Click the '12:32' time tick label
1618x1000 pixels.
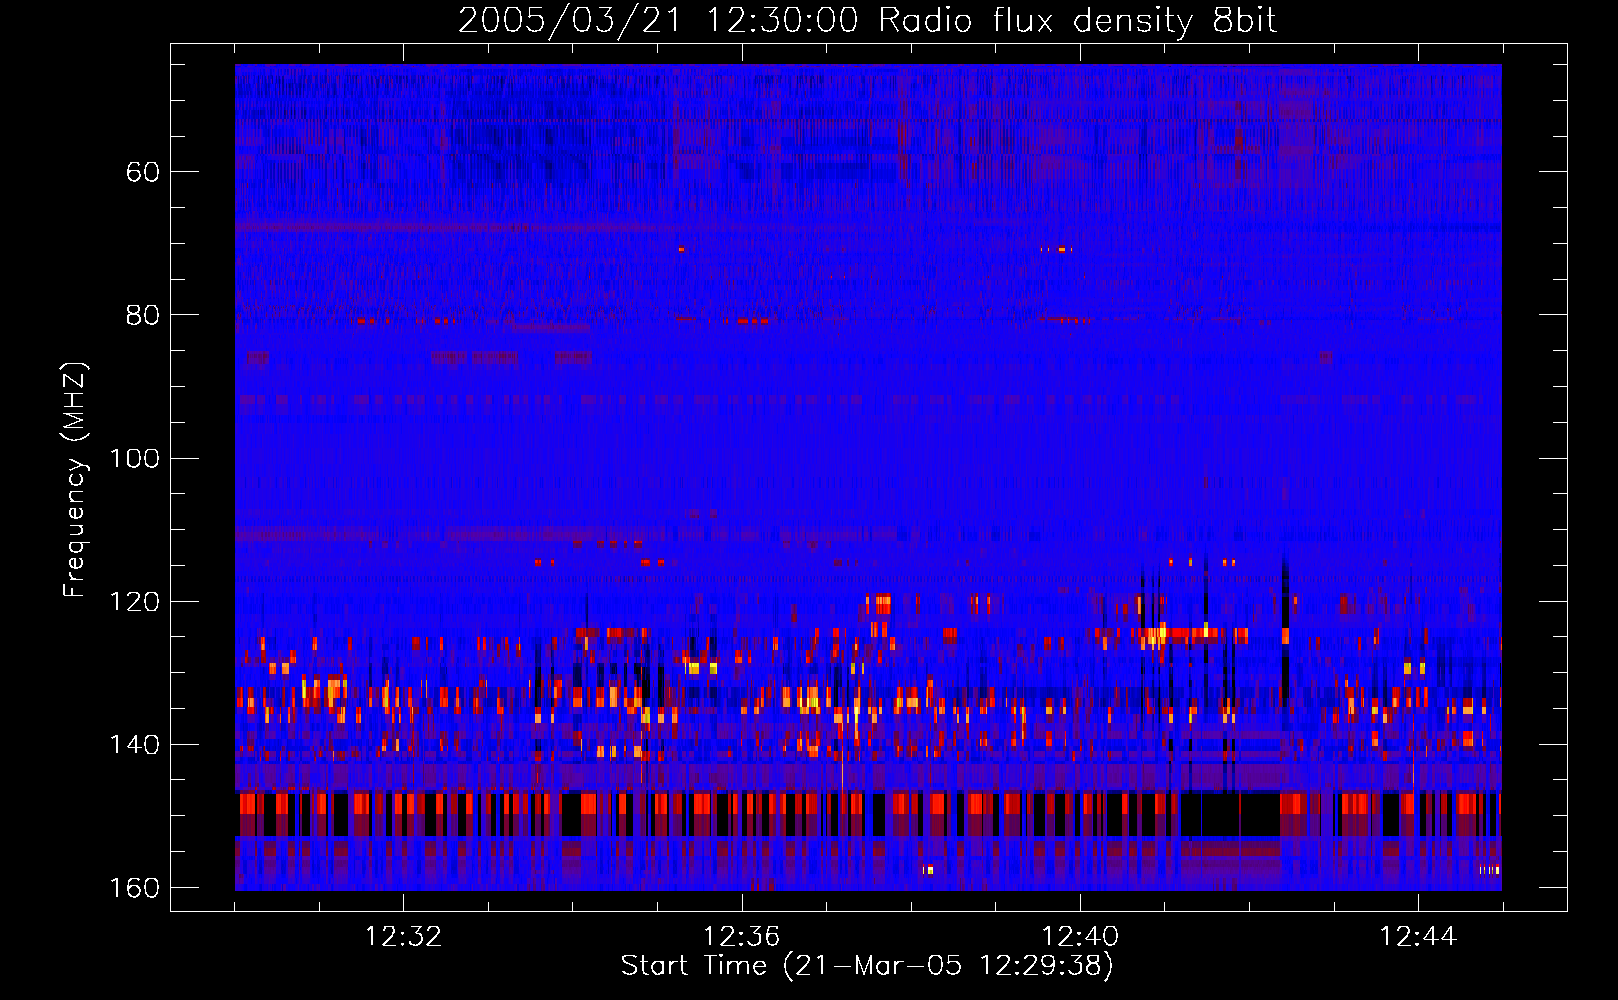point(403,937)
